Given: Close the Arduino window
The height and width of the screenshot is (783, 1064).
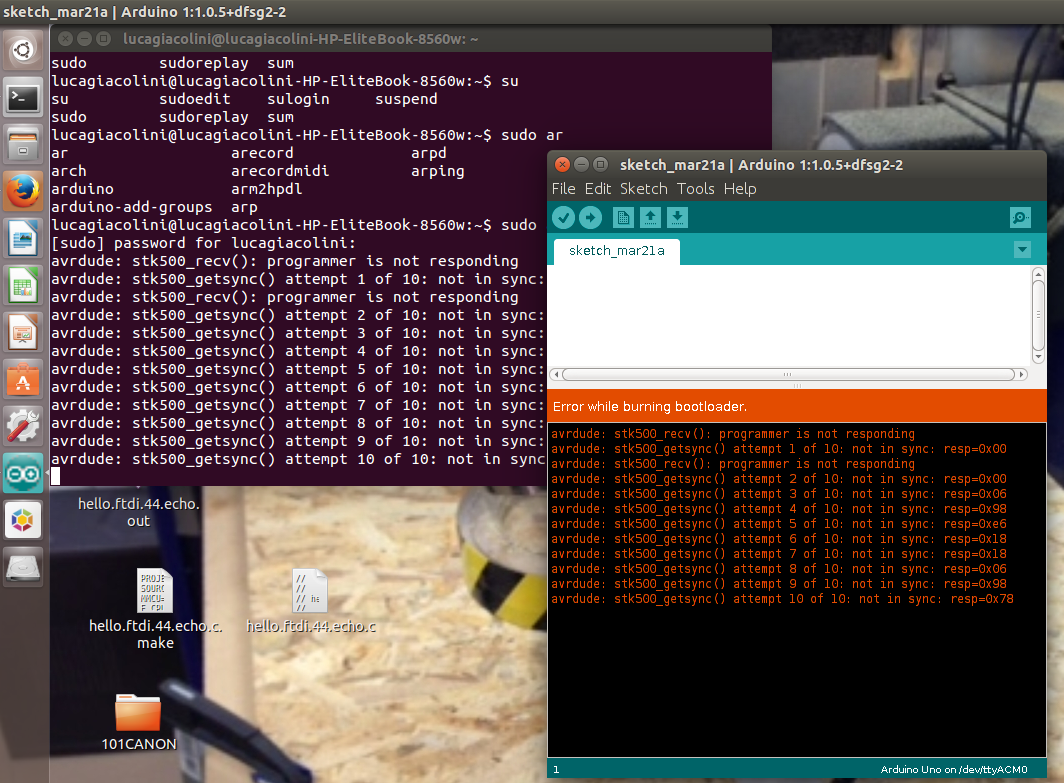Looking at the screenshot, I should [x=562, y=165].
